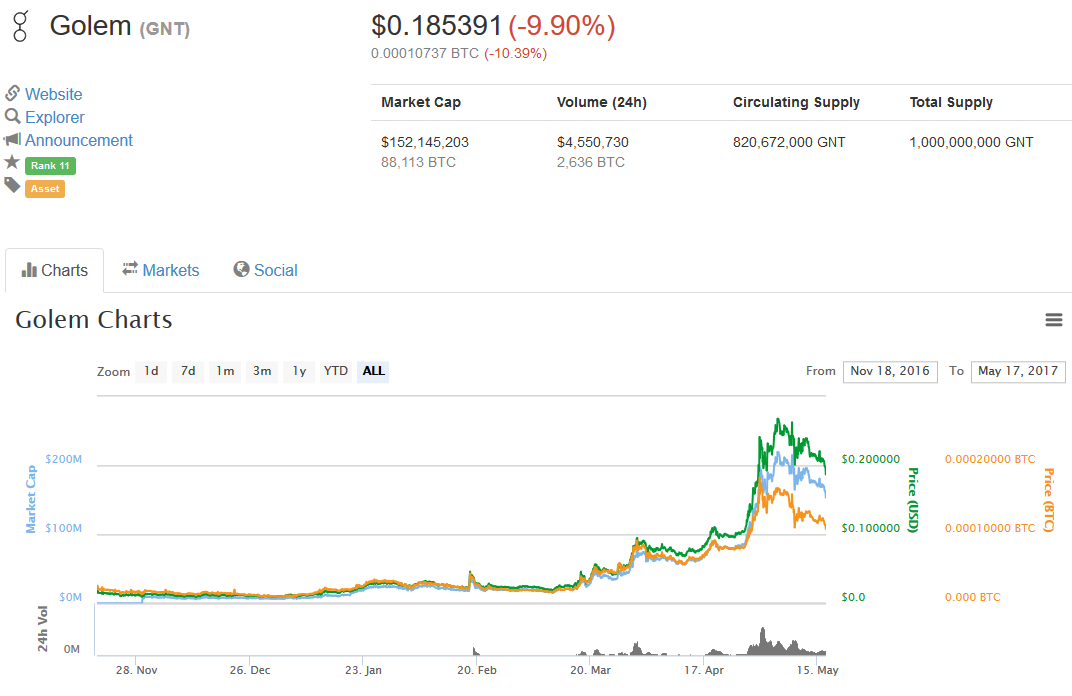Set chart zoom to 1d
1072x696 pixels.
[151, 371]
